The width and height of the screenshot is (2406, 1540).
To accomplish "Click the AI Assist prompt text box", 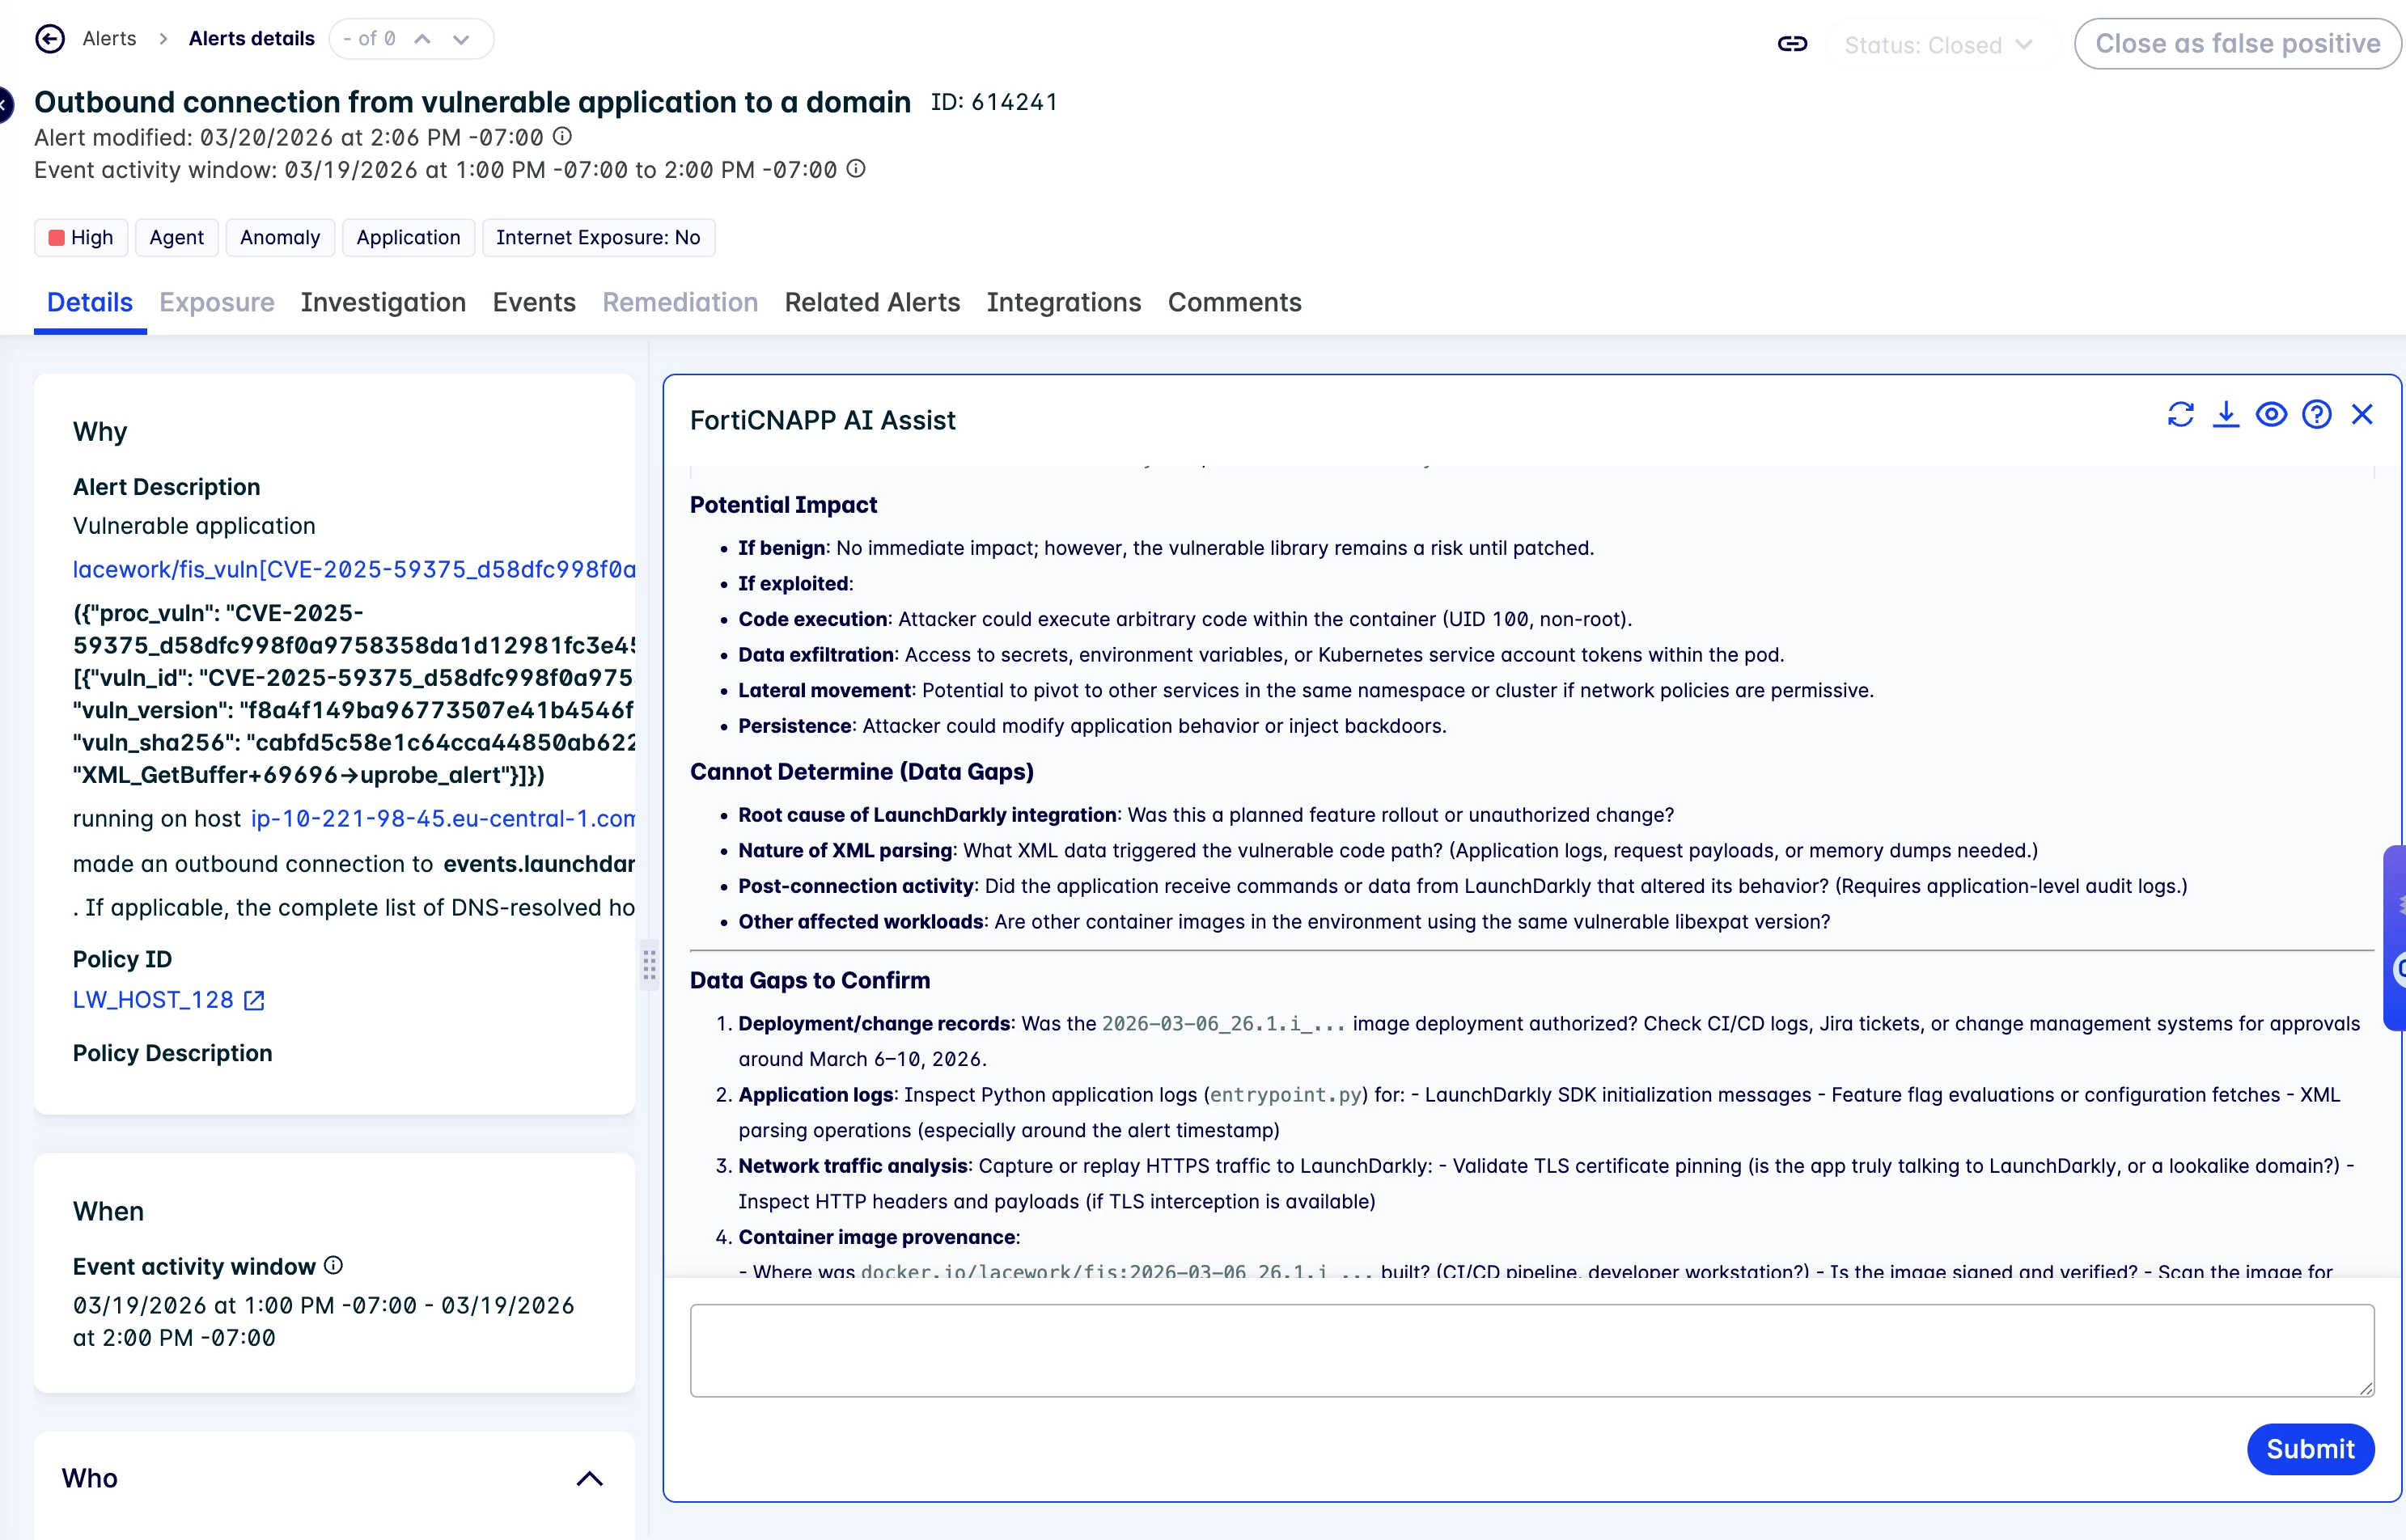I will click(1532, 1350).
